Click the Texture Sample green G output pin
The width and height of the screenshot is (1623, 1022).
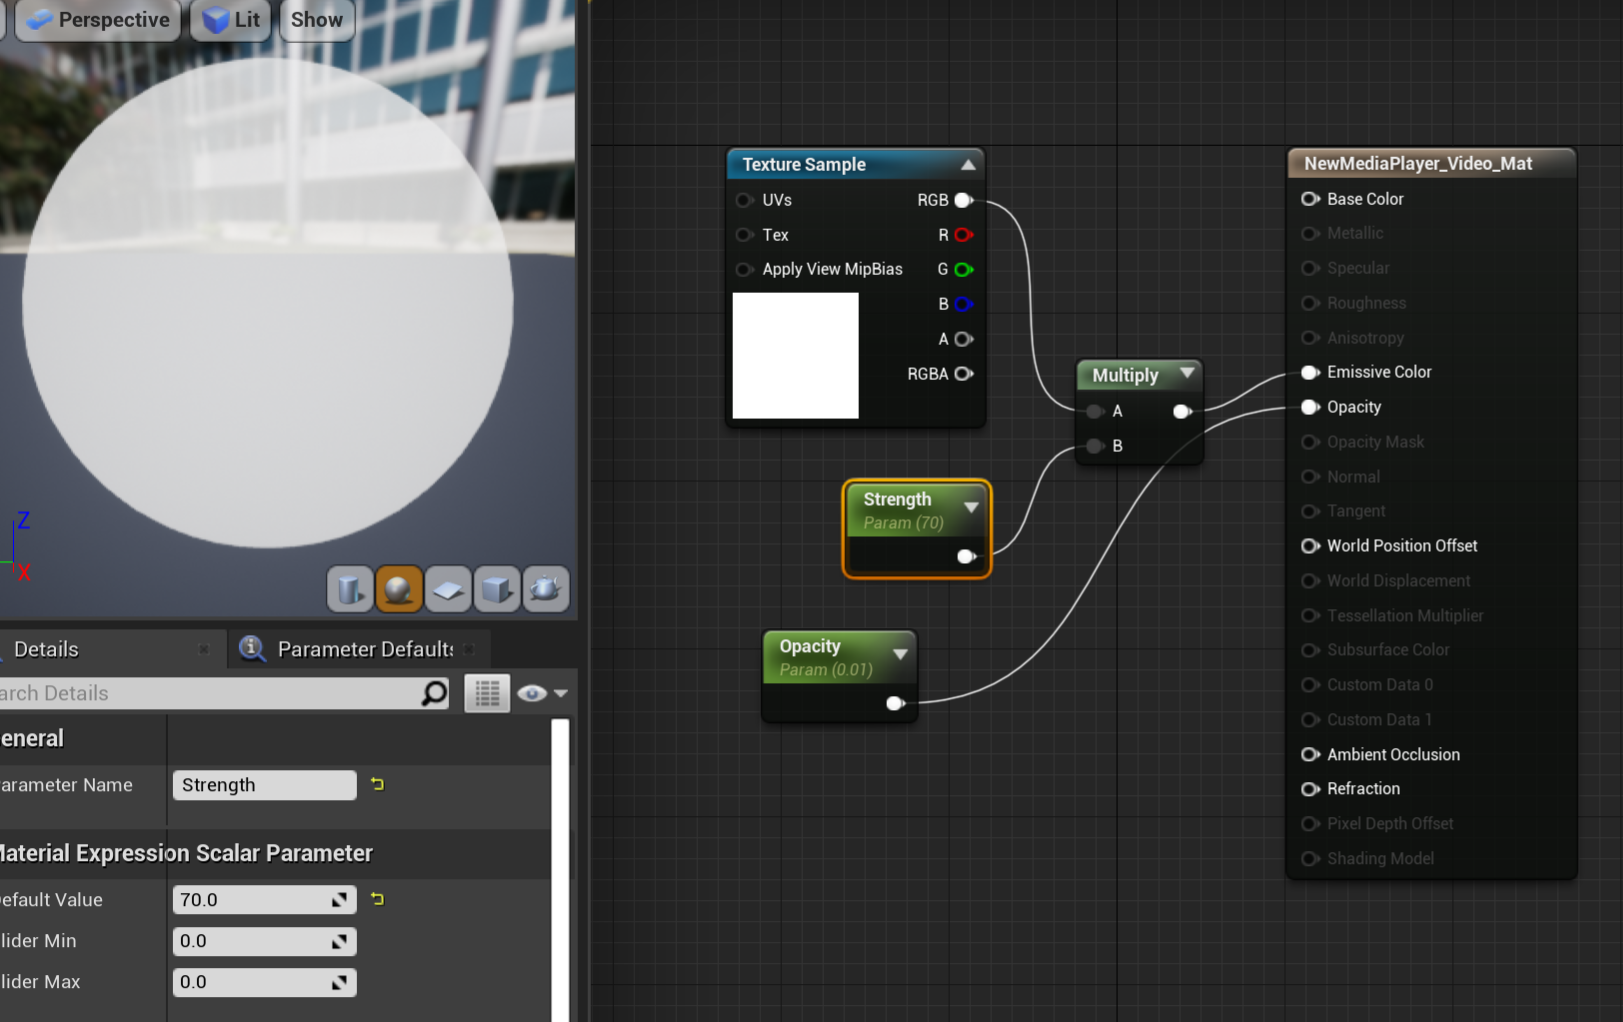(963, 269)
